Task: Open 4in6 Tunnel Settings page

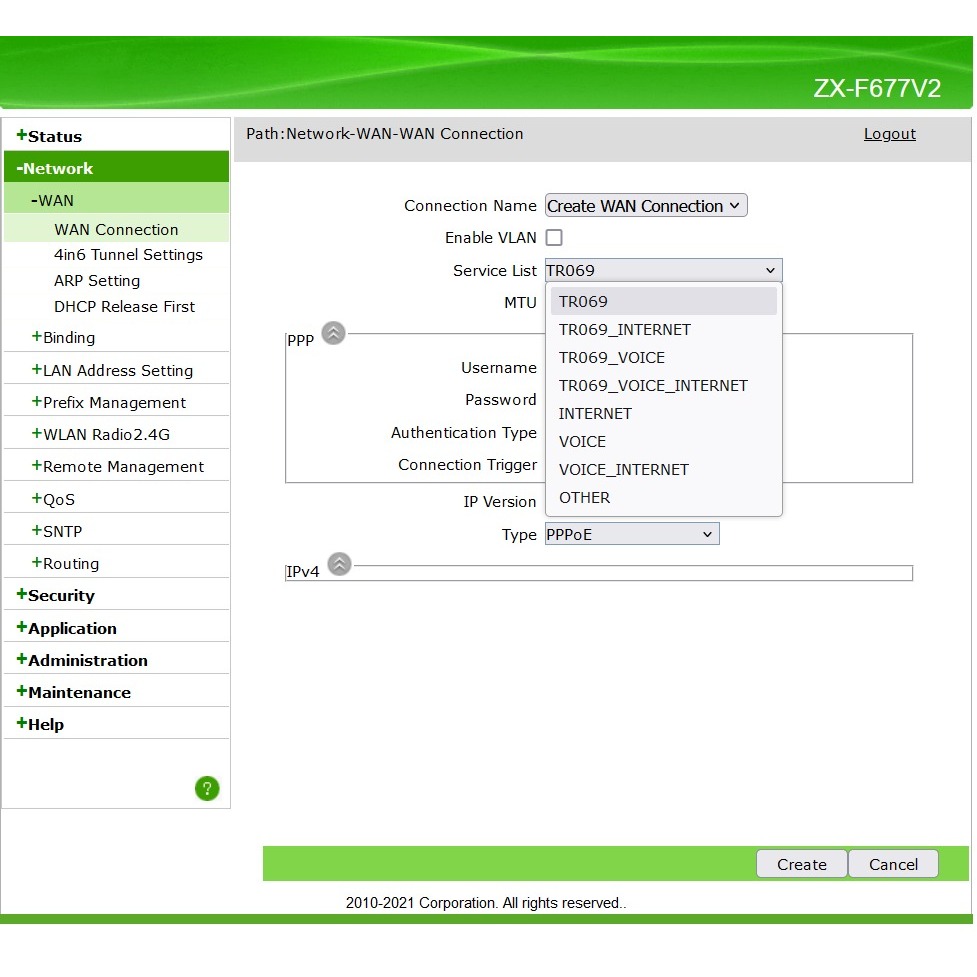Action: pos(128,255)
